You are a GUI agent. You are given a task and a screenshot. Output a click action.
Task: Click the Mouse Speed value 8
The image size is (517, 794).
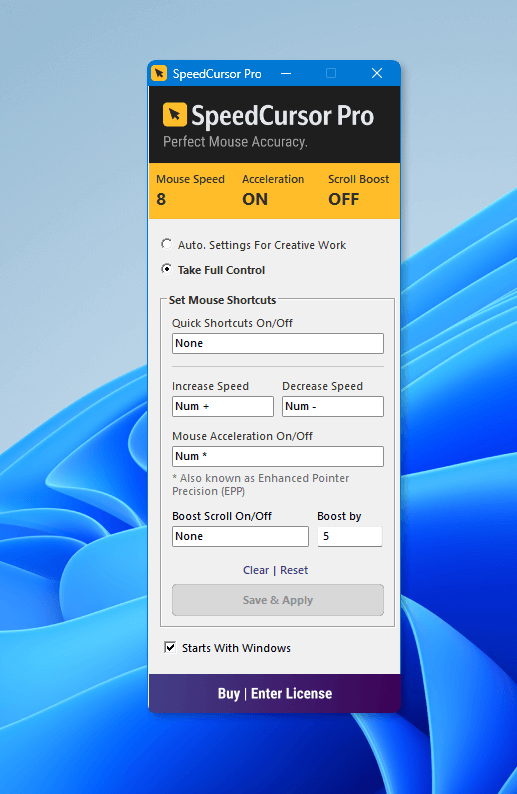coord(161,199)
